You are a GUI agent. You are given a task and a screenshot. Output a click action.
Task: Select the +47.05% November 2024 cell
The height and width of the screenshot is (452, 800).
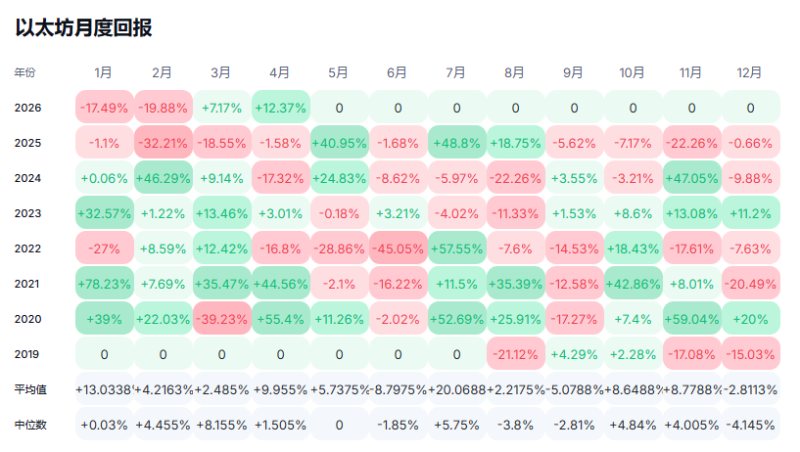[692, 178]
